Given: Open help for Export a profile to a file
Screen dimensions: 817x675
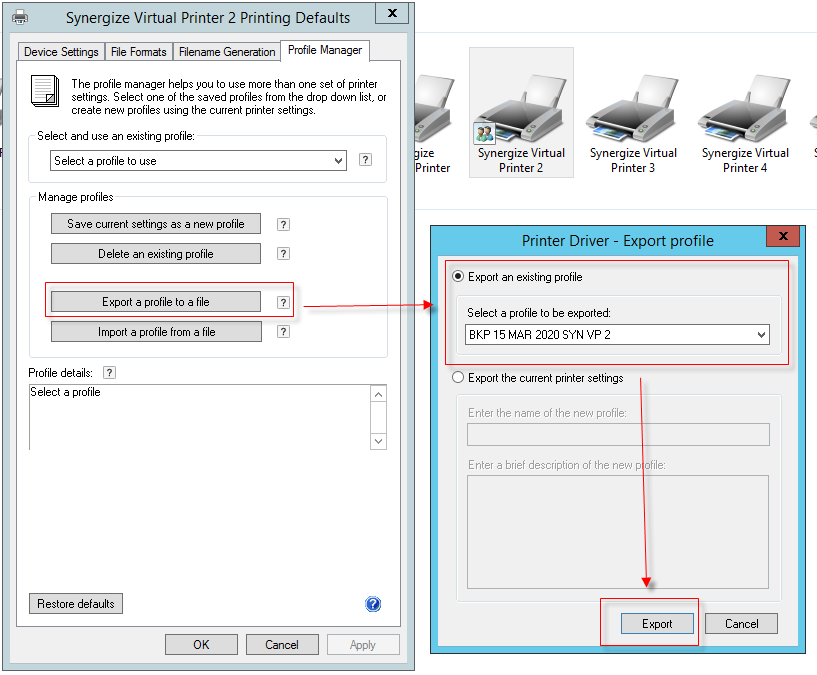Looking at the screenshot, I should point(283,302).
